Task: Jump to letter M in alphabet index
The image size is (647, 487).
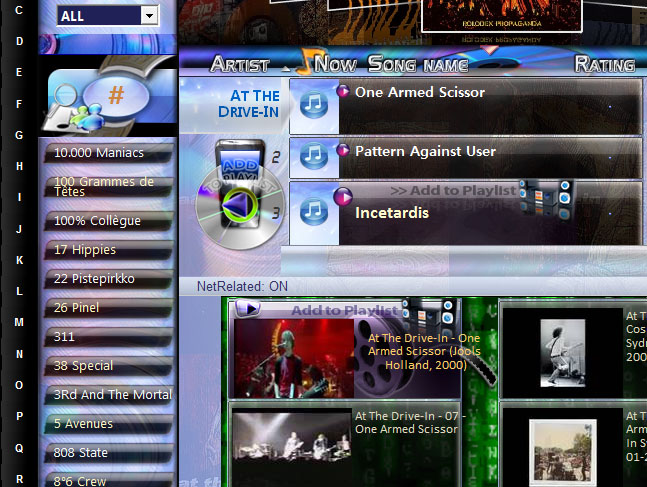Action: [x=19, y=322]
